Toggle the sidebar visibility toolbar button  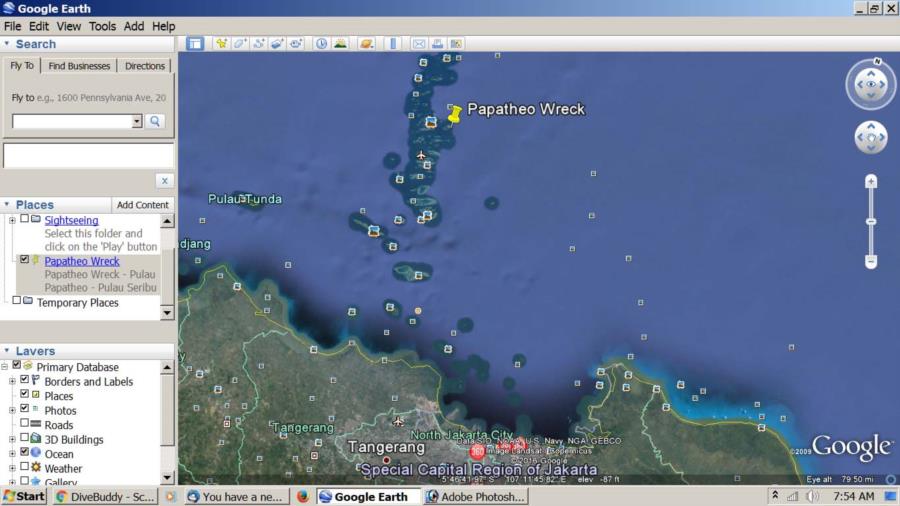(195, 44)
